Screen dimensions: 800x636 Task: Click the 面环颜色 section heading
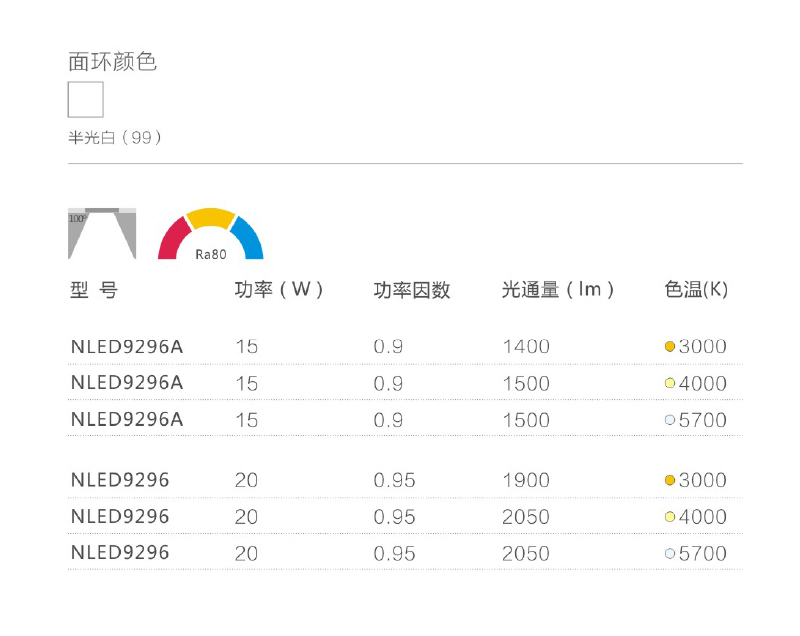point(112,62)
